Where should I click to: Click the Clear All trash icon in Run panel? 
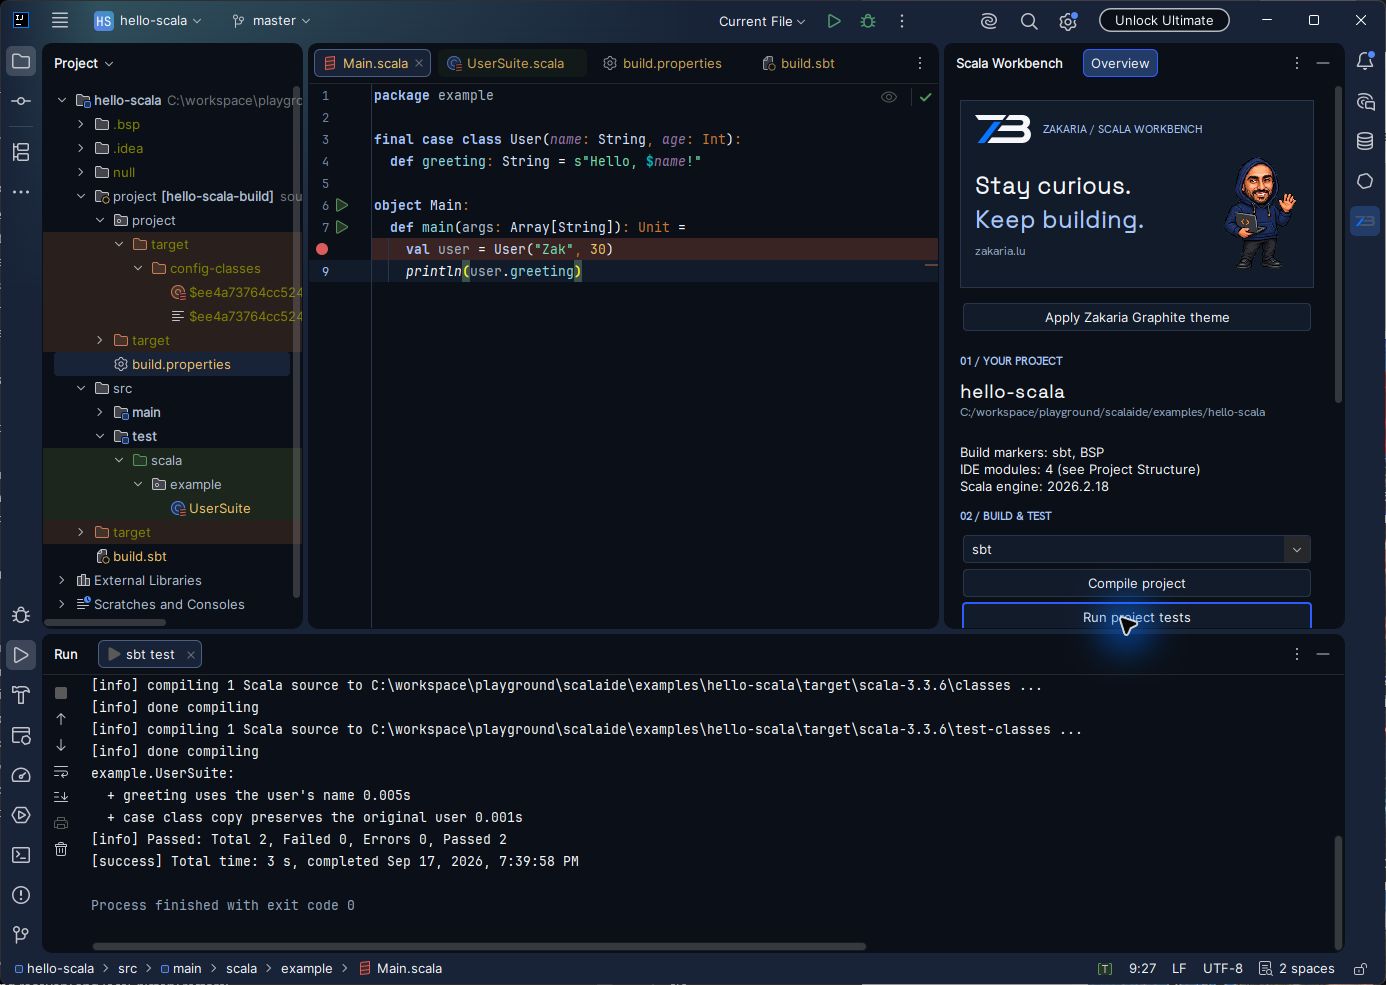coord(61,849)
